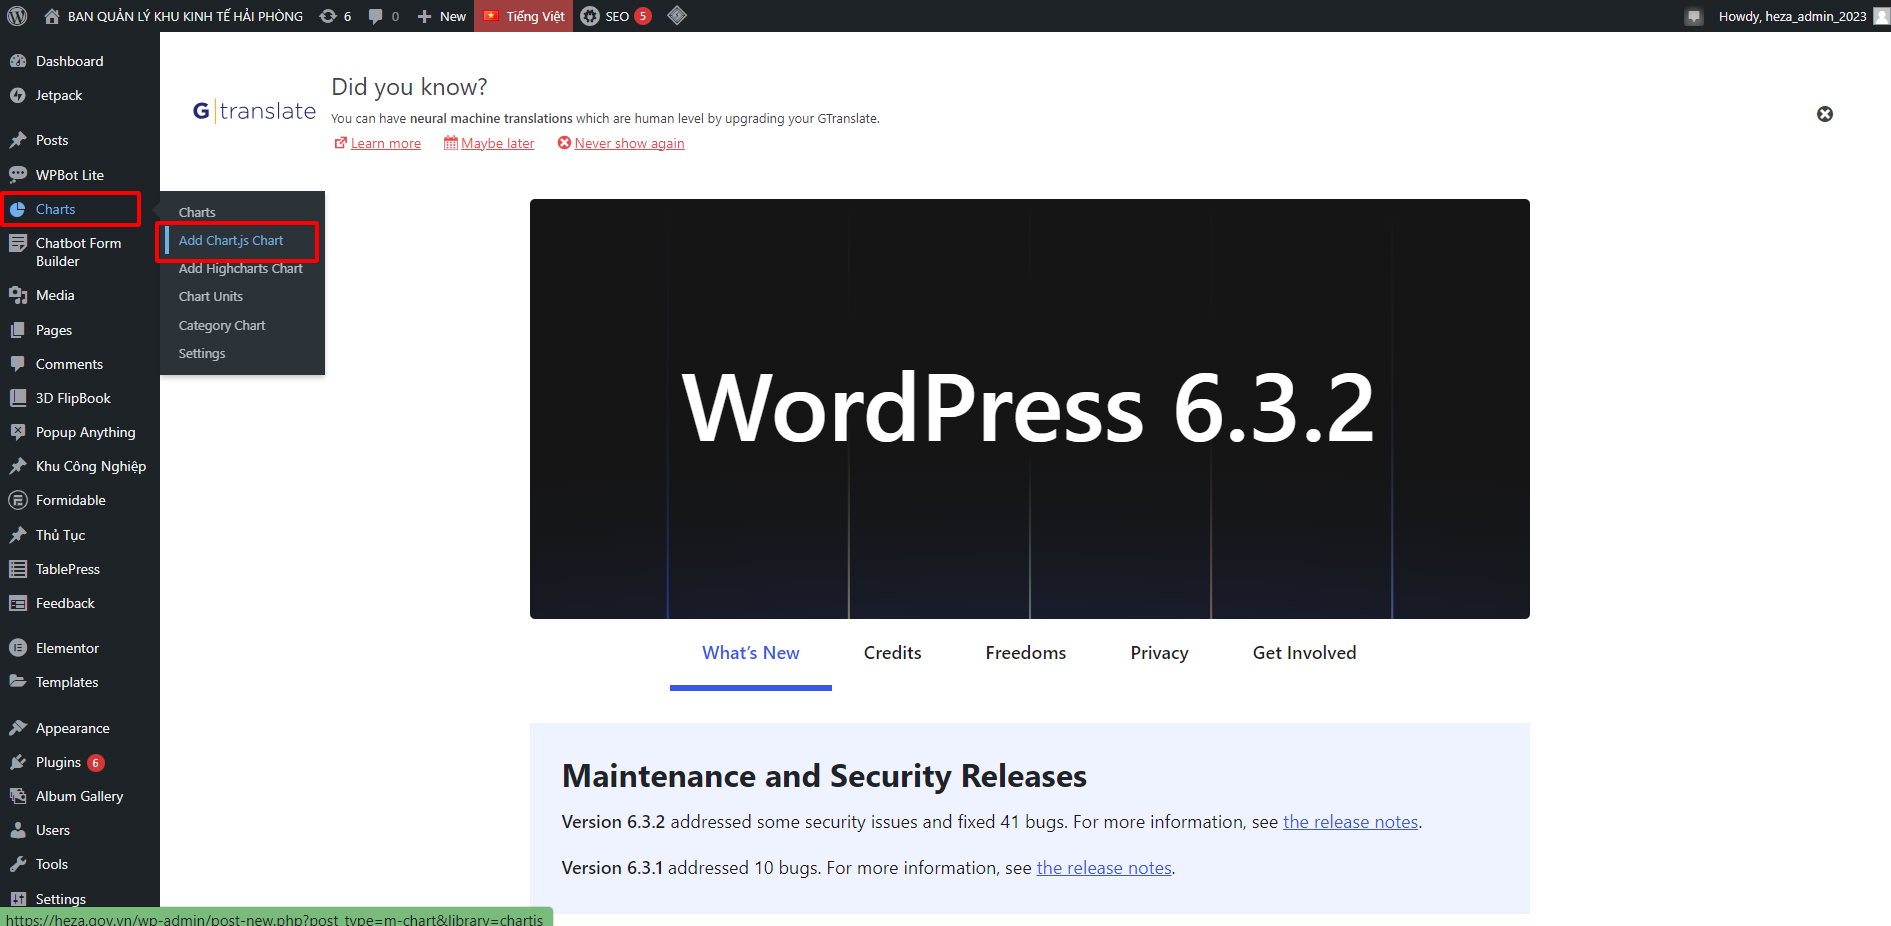Select Add Chart.js Chart submenu item
This screenshot has height=926, width=1891.
[231, 241]
